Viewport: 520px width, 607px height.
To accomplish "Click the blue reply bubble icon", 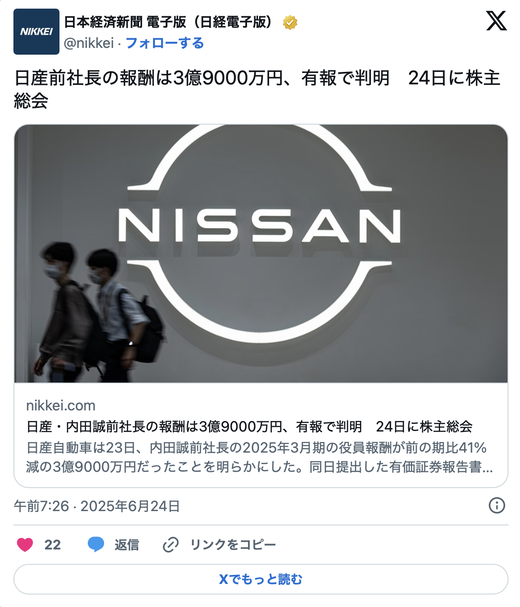I will point(96,544).
